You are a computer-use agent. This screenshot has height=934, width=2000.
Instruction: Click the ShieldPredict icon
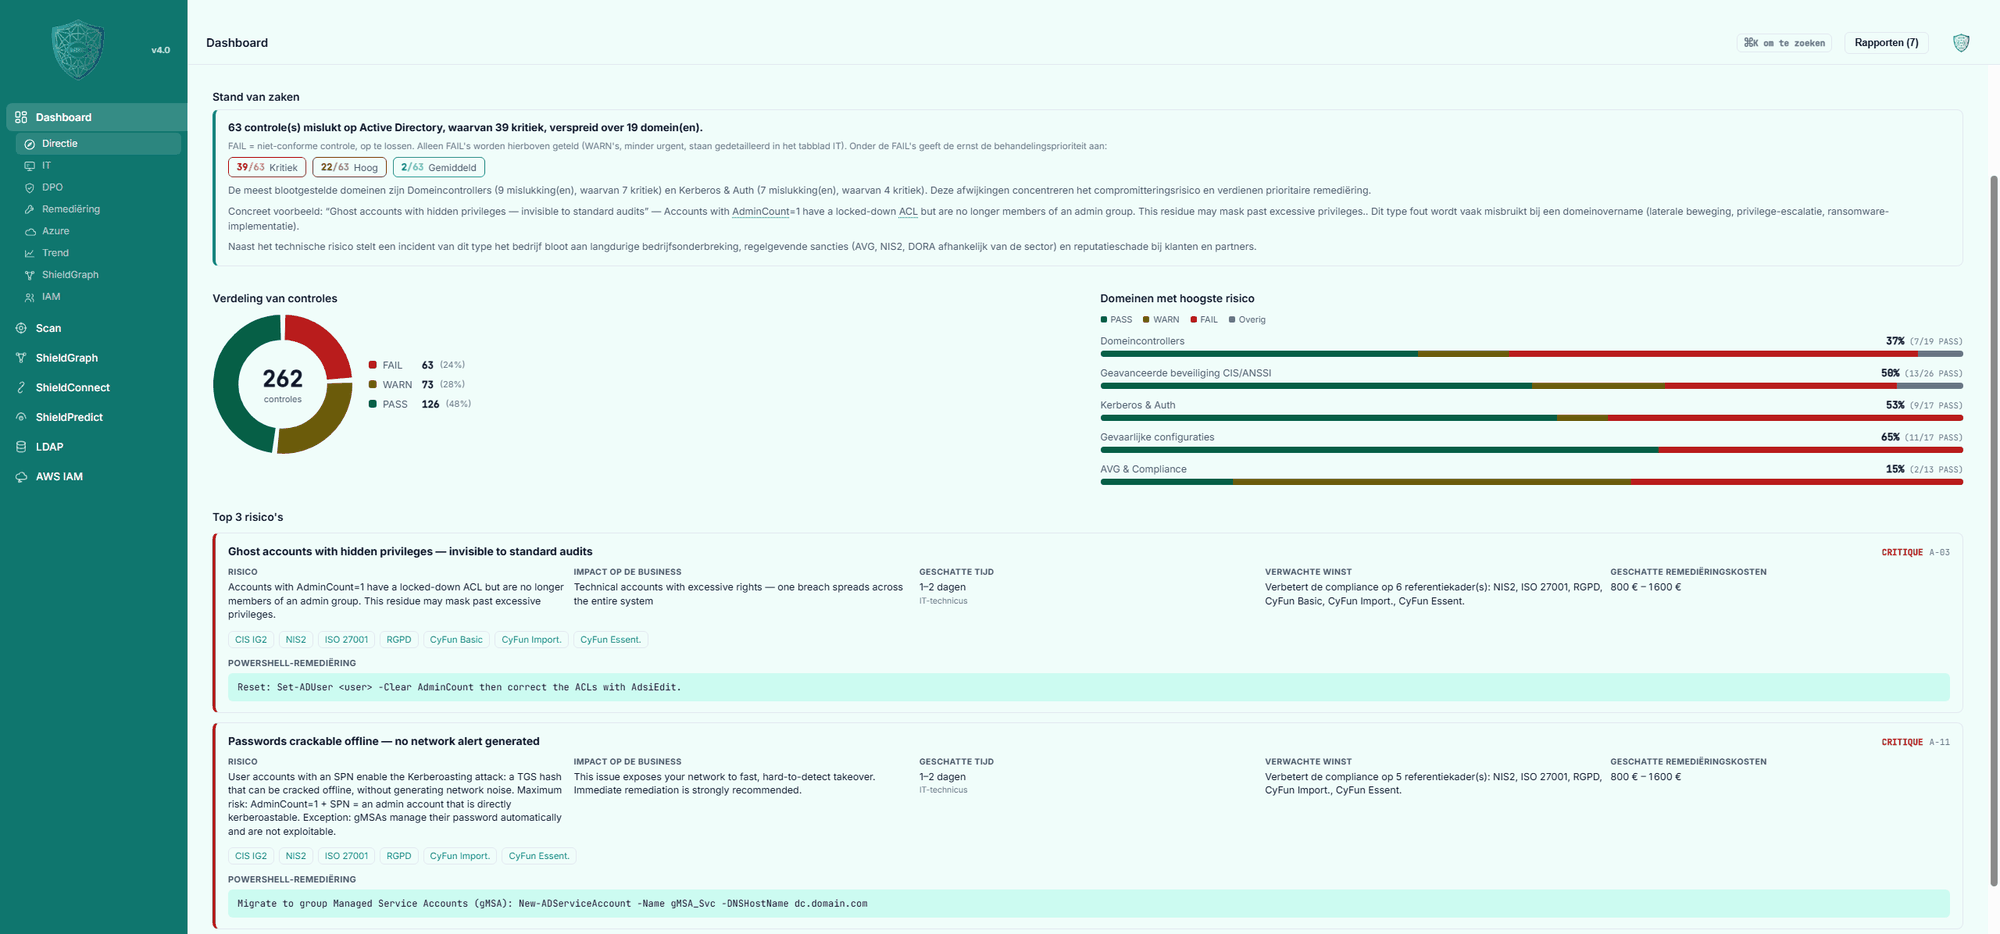pyautogui.click(x=21, y=417)
